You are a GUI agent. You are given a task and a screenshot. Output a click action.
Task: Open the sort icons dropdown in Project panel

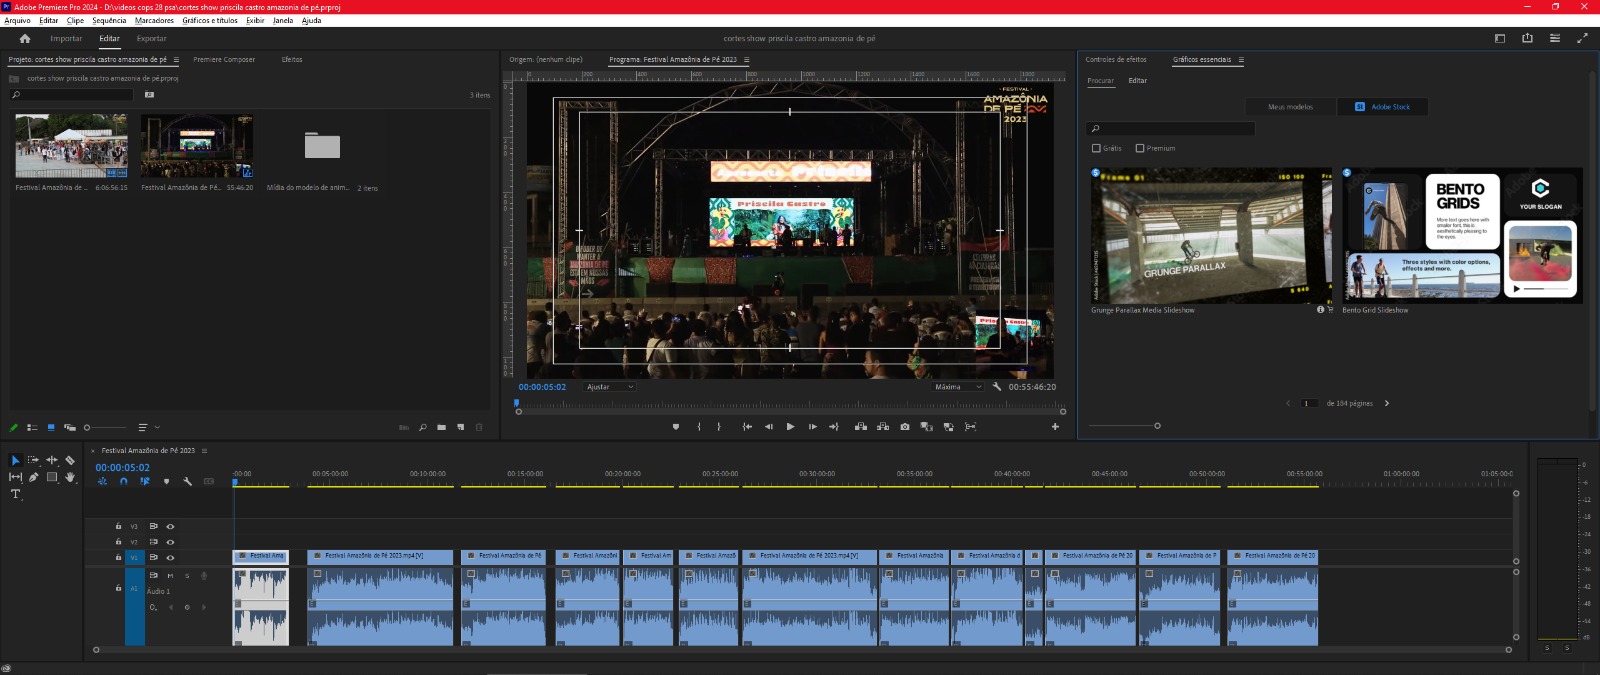coord(147,427)
